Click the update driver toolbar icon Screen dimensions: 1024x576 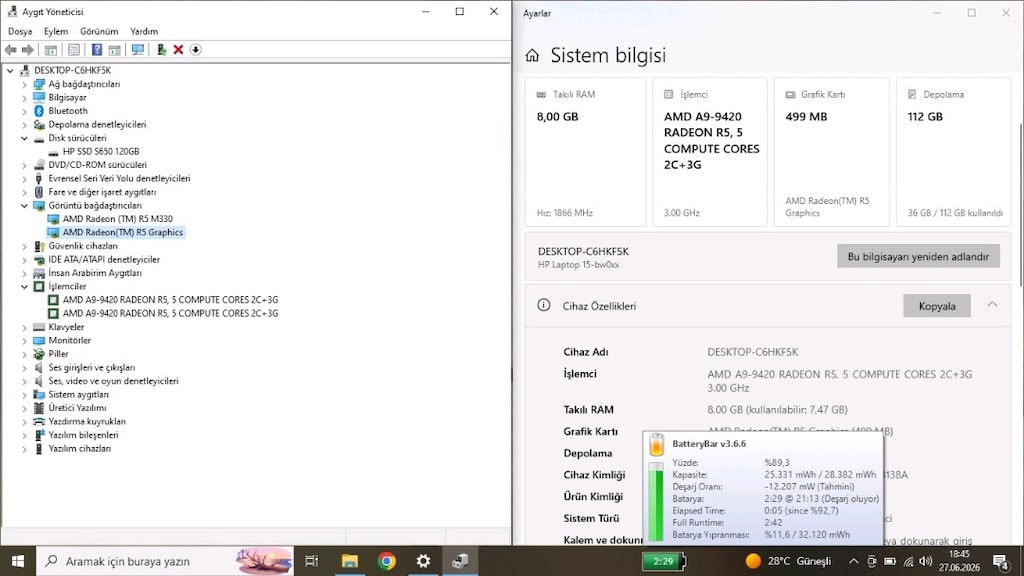161,50
